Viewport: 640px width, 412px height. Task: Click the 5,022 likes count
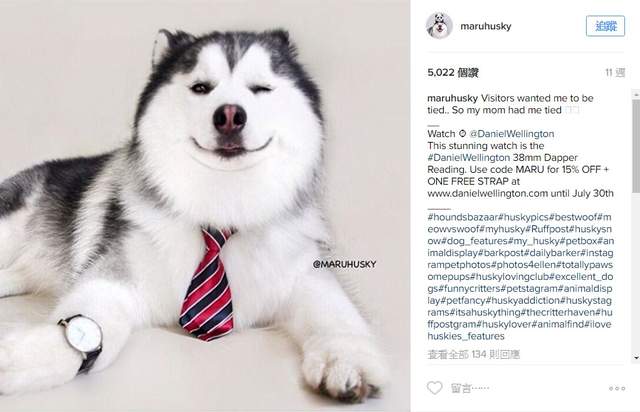(x=453, y=73)
